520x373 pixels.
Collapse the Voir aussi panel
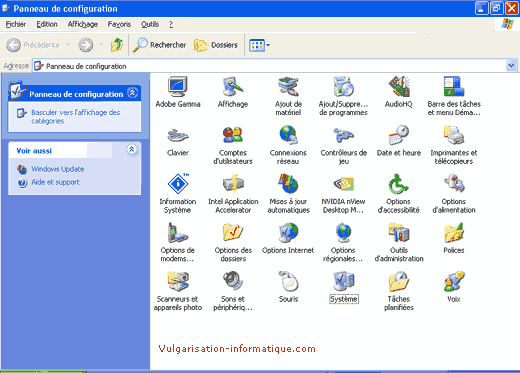pyautogui.click(x=132, y=149)
